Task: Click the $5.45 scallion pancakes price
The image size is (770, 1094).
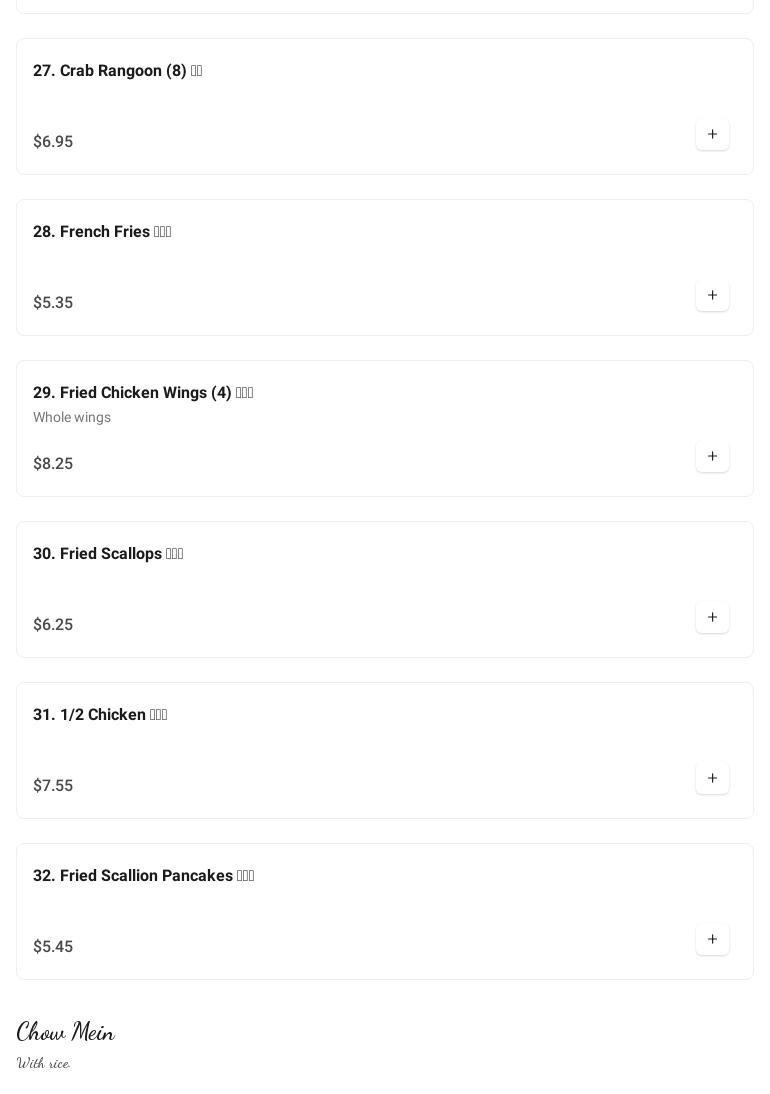Action: (53, 947)
